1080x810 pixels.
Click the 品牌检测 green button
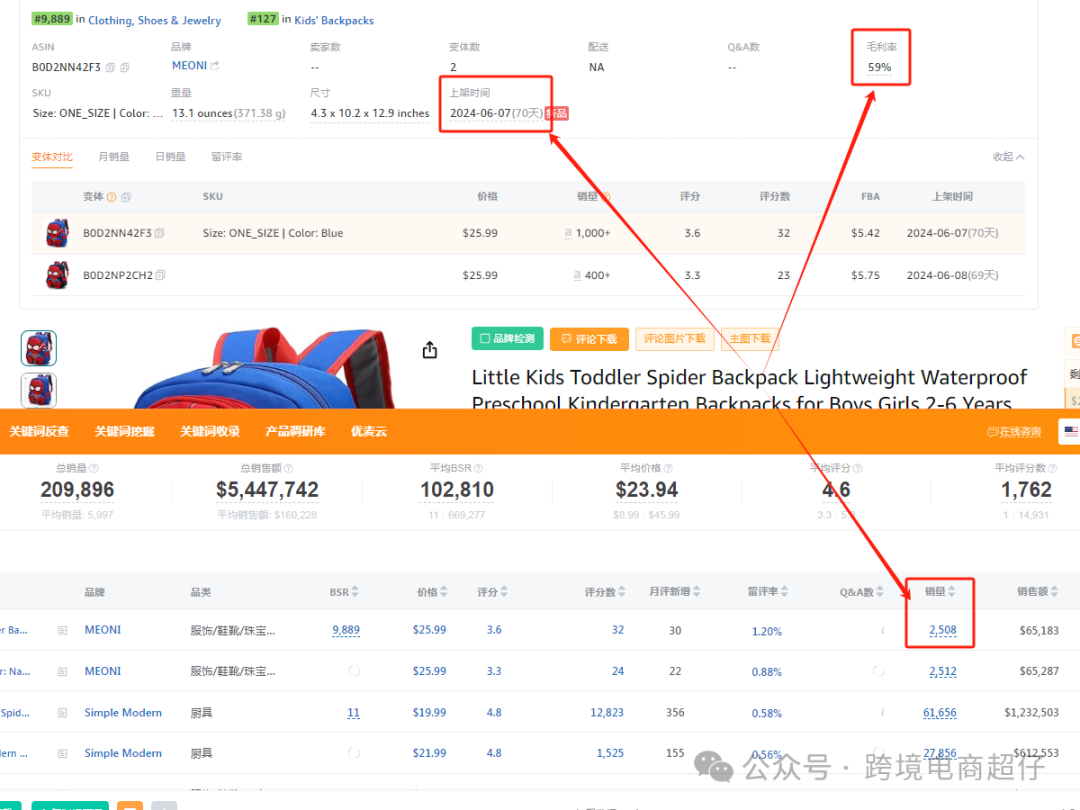click(x=508, y=339)
